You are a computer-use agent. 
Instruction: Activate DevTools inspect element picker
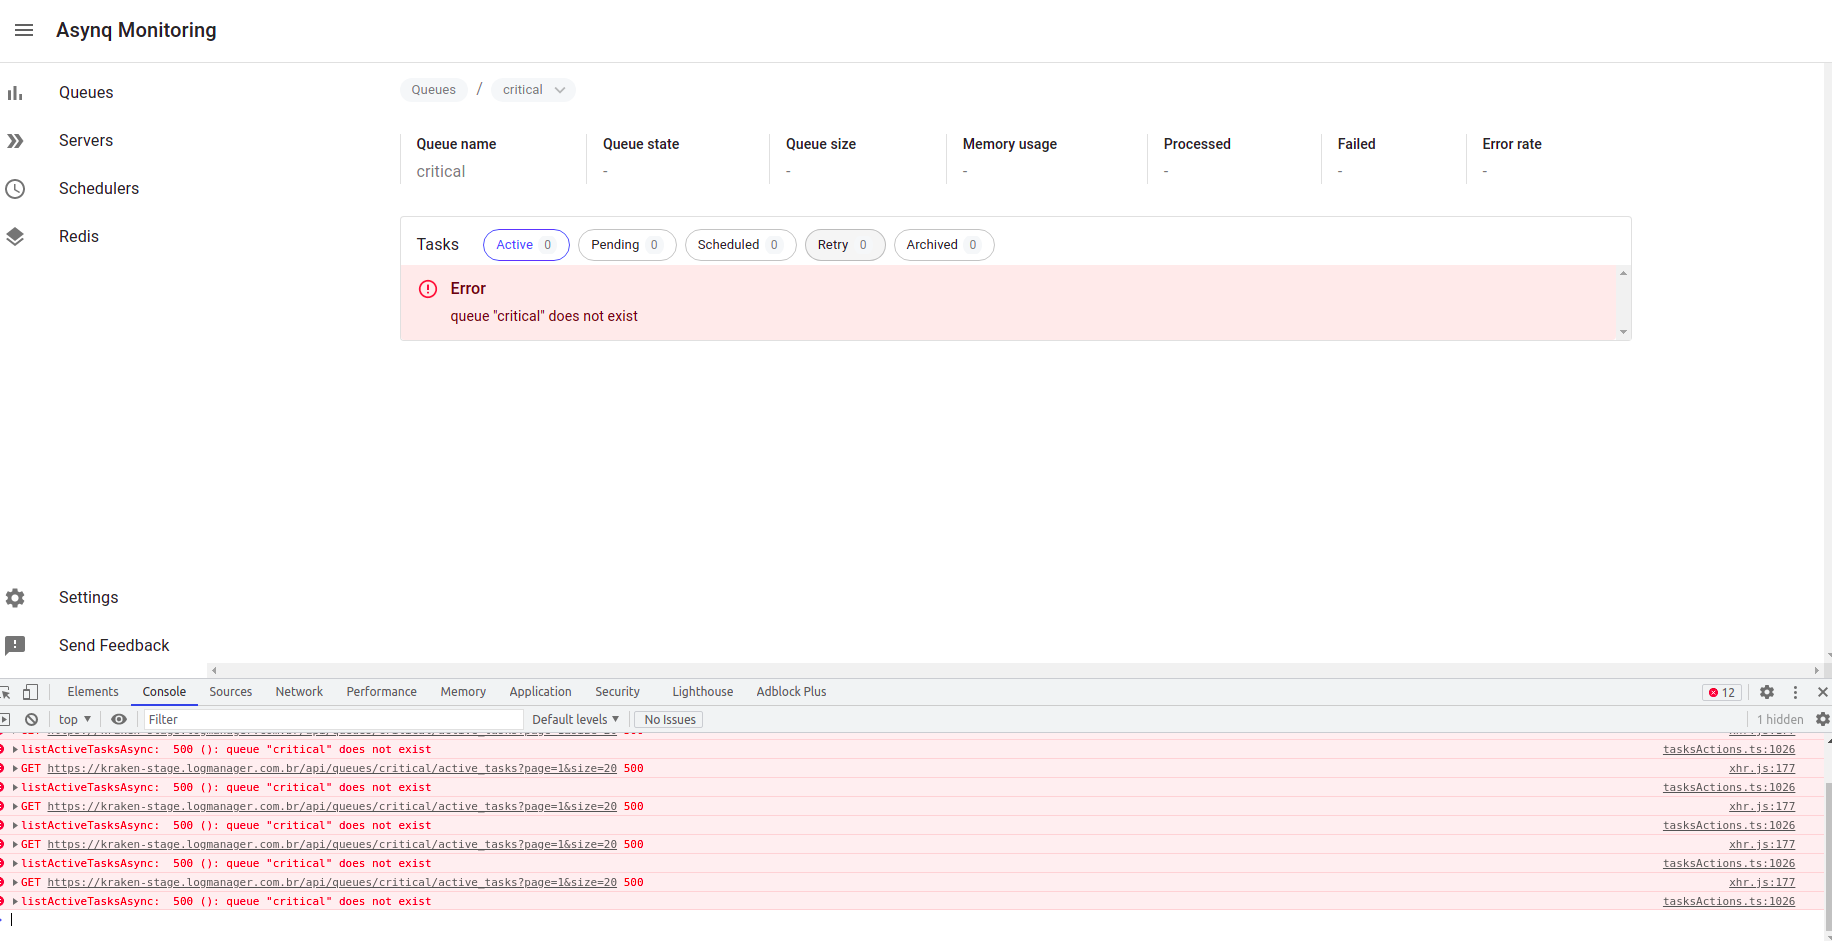(x=5, y=692)
